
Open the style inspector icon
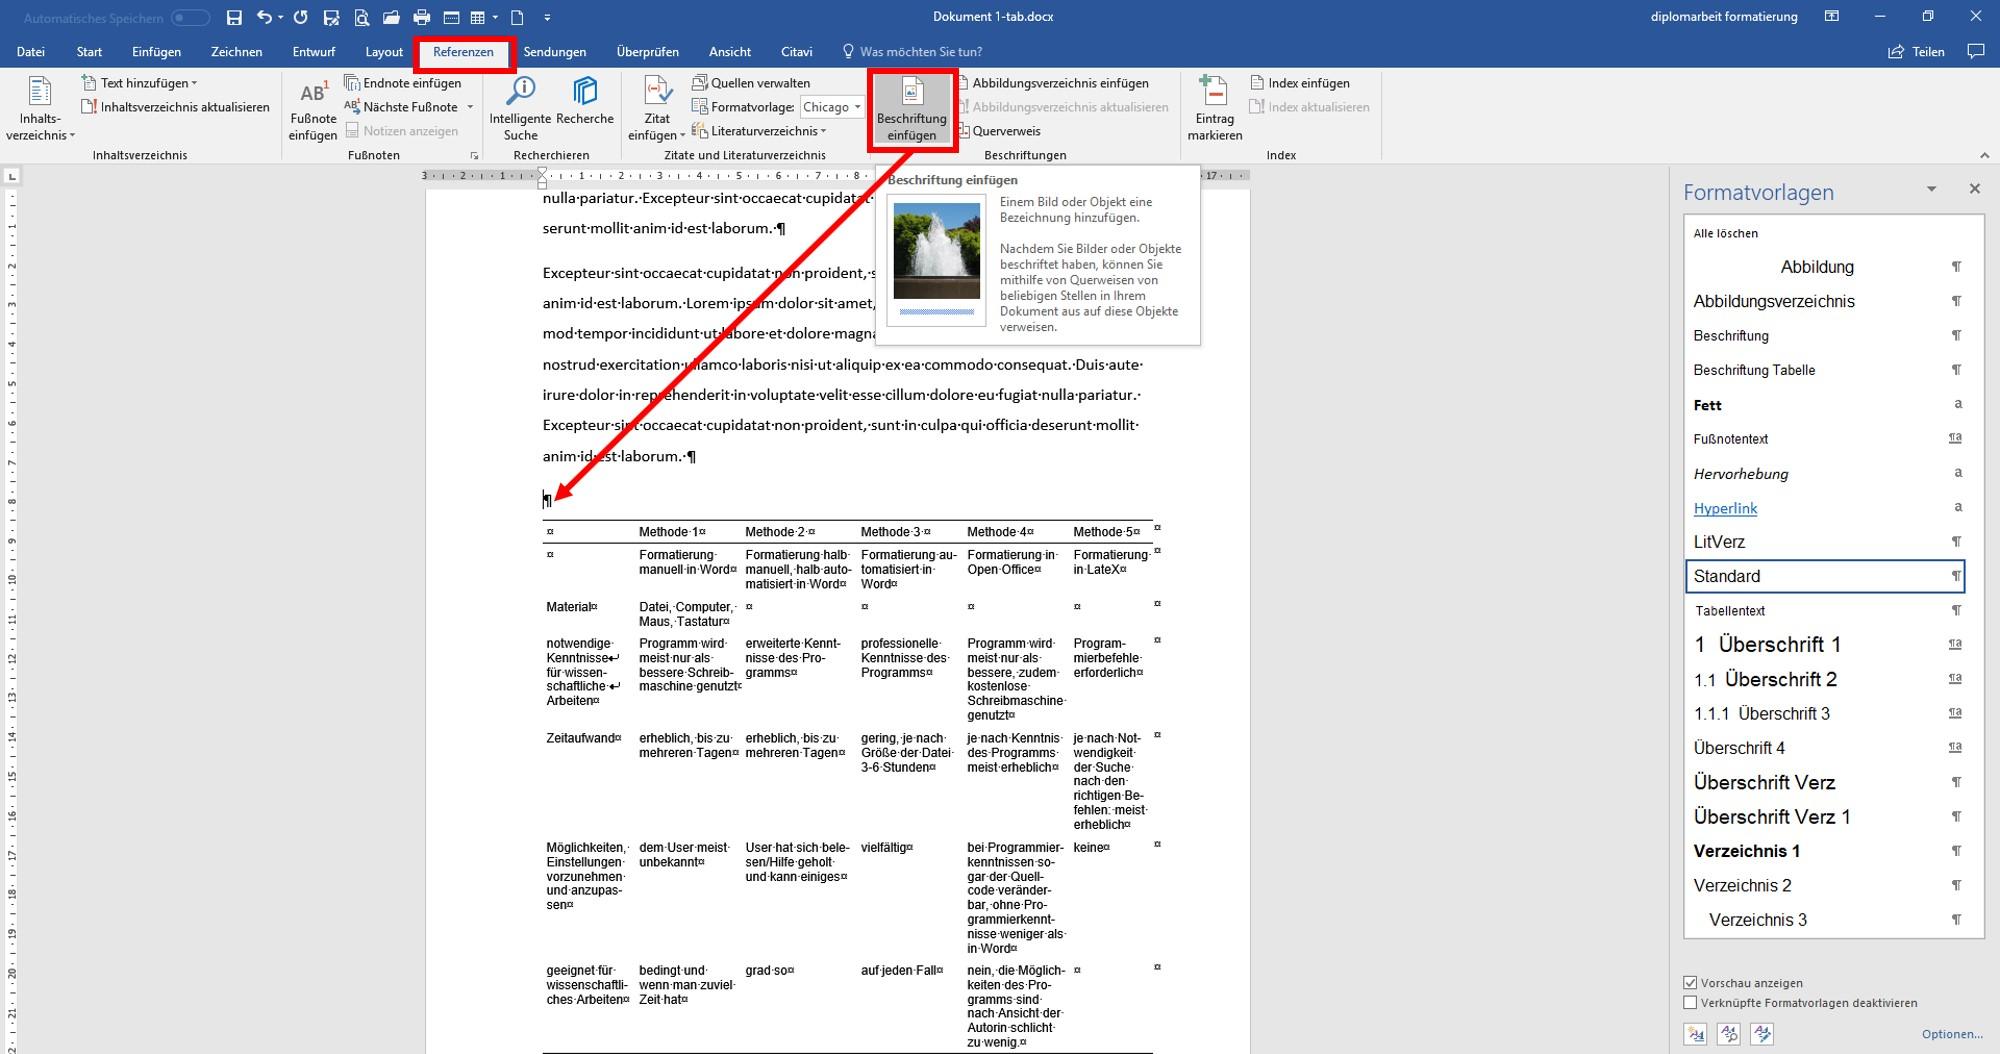(x=1729, y=1034)
